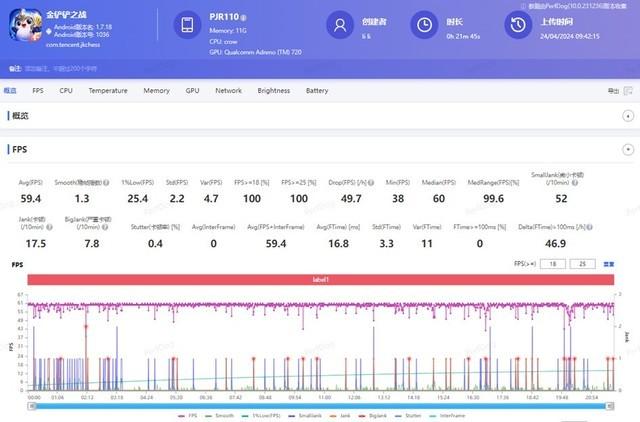640x422 pixels.
Task: Collapse the overview section
Action: coord(628,117)
